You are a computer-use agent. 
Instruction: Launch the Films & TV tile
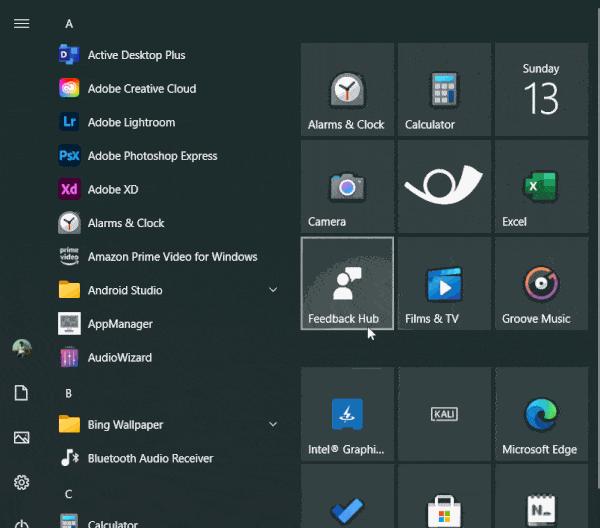(x=444, y=284)
